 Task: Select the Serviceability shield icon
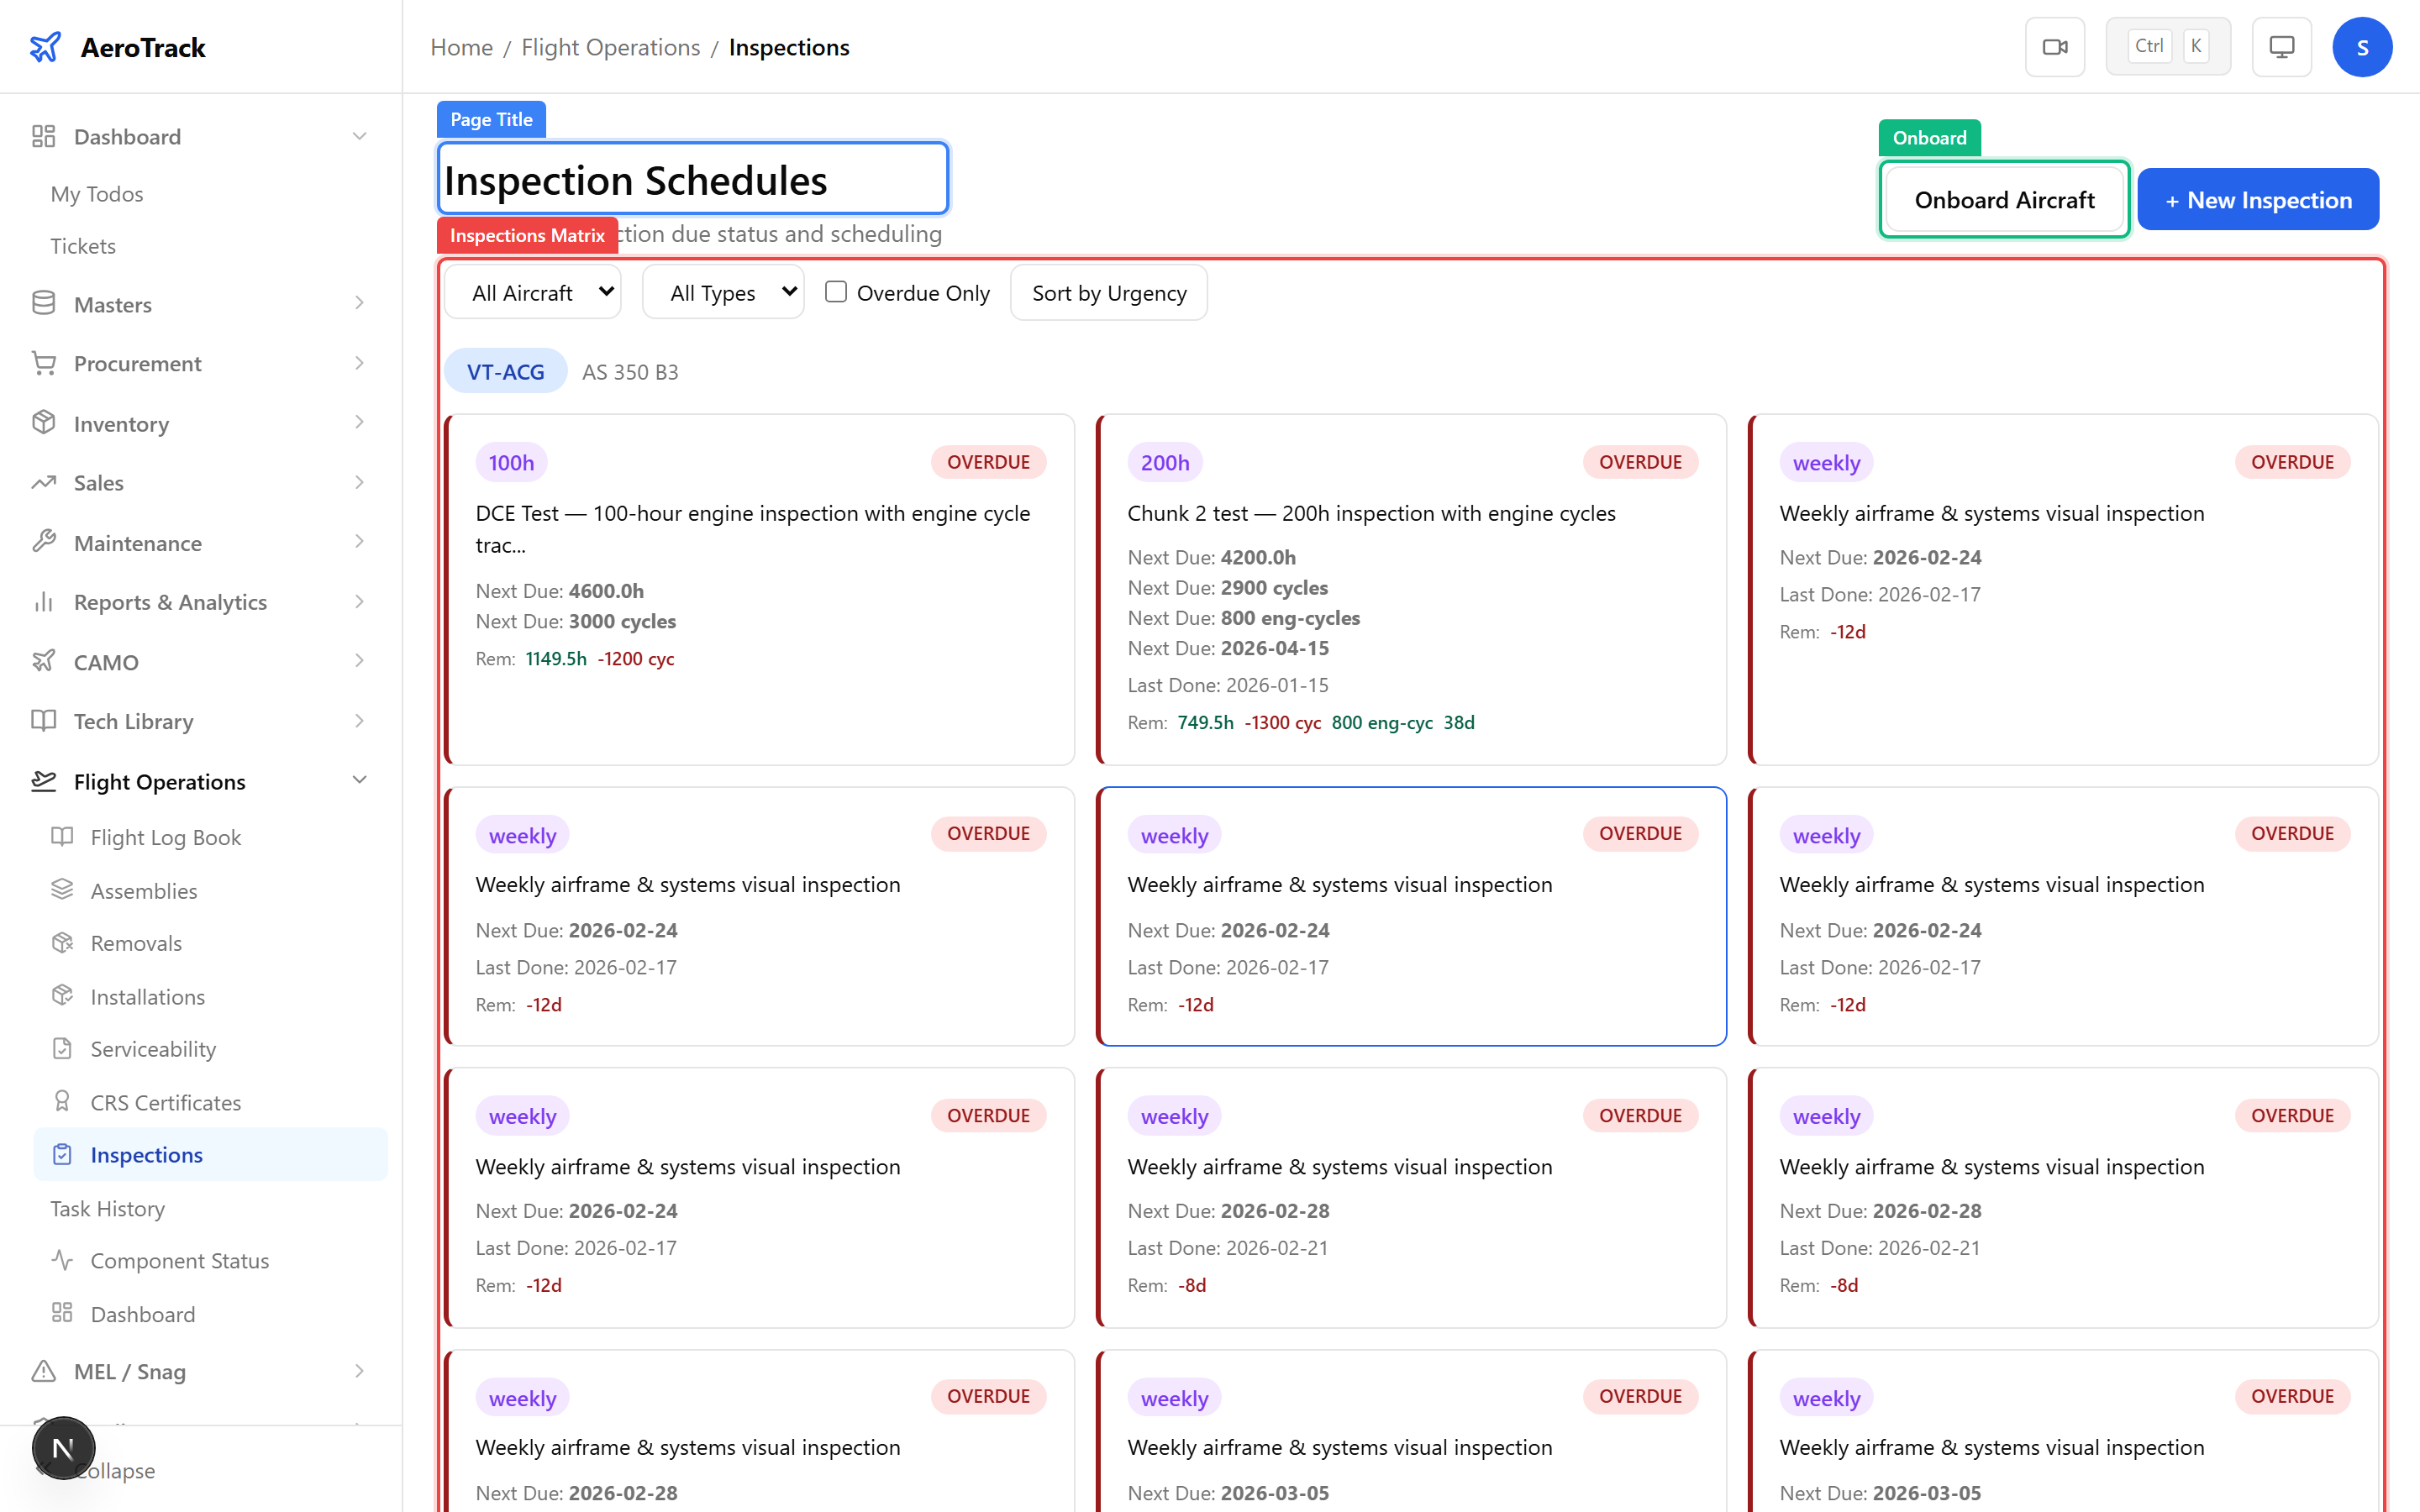click(x=62, y=1049)
